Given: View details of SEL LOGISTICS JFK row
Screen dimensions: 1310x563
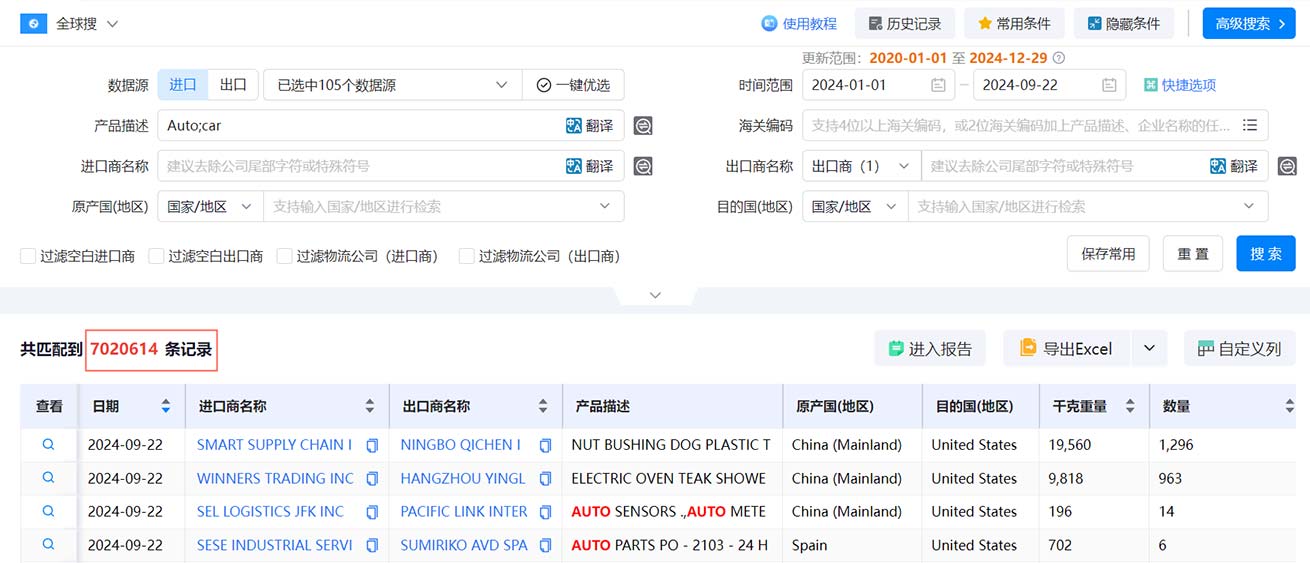Looking at the screenshot, I should point(48,511).
